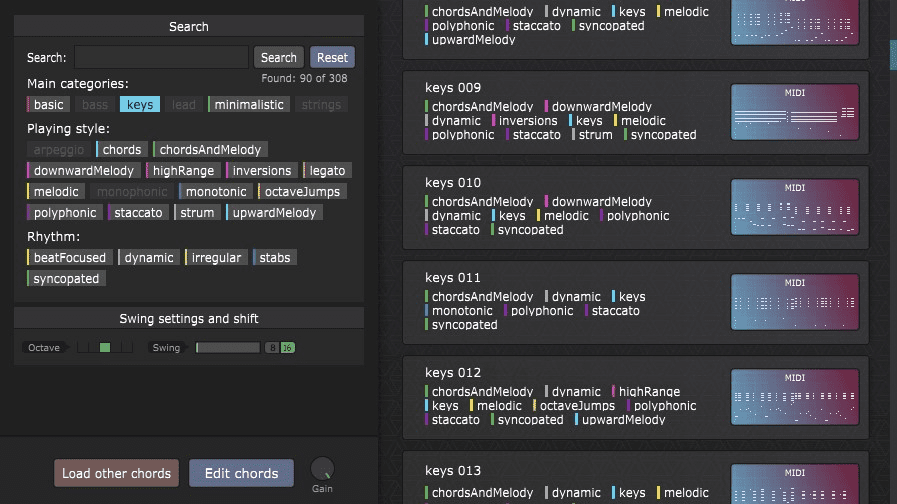This screenshot has width=897, height=504.
Task: Select syncopated rhythm filter in search panel
Action: 66,279
